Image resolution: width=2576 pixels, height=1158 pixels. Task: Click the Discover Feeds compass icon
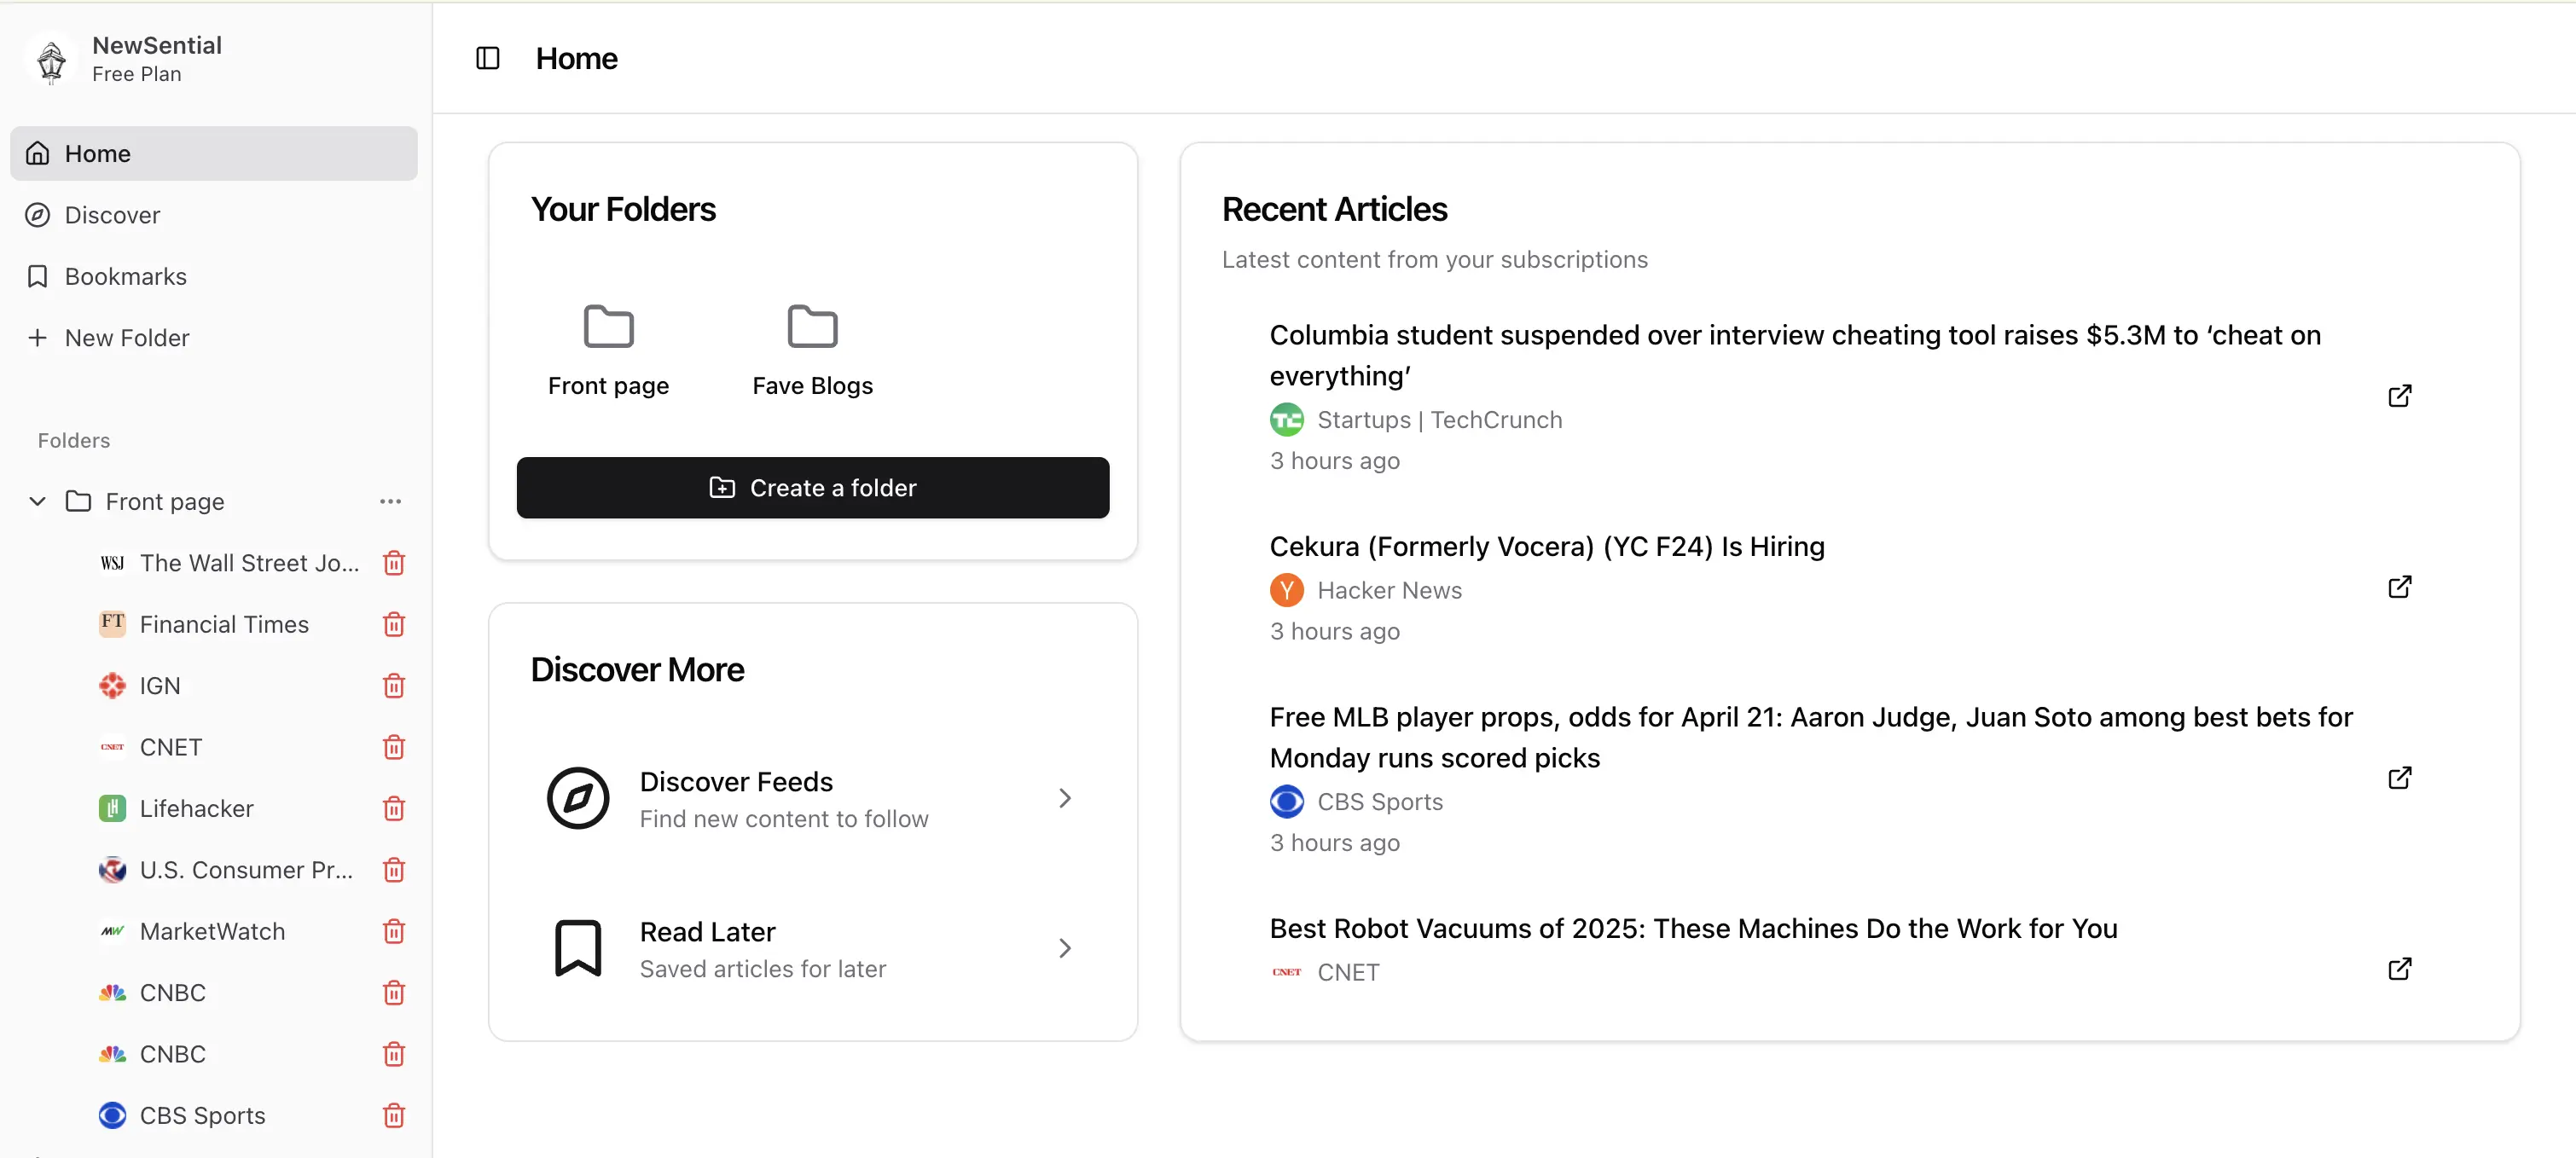click(x=578, y=798)
